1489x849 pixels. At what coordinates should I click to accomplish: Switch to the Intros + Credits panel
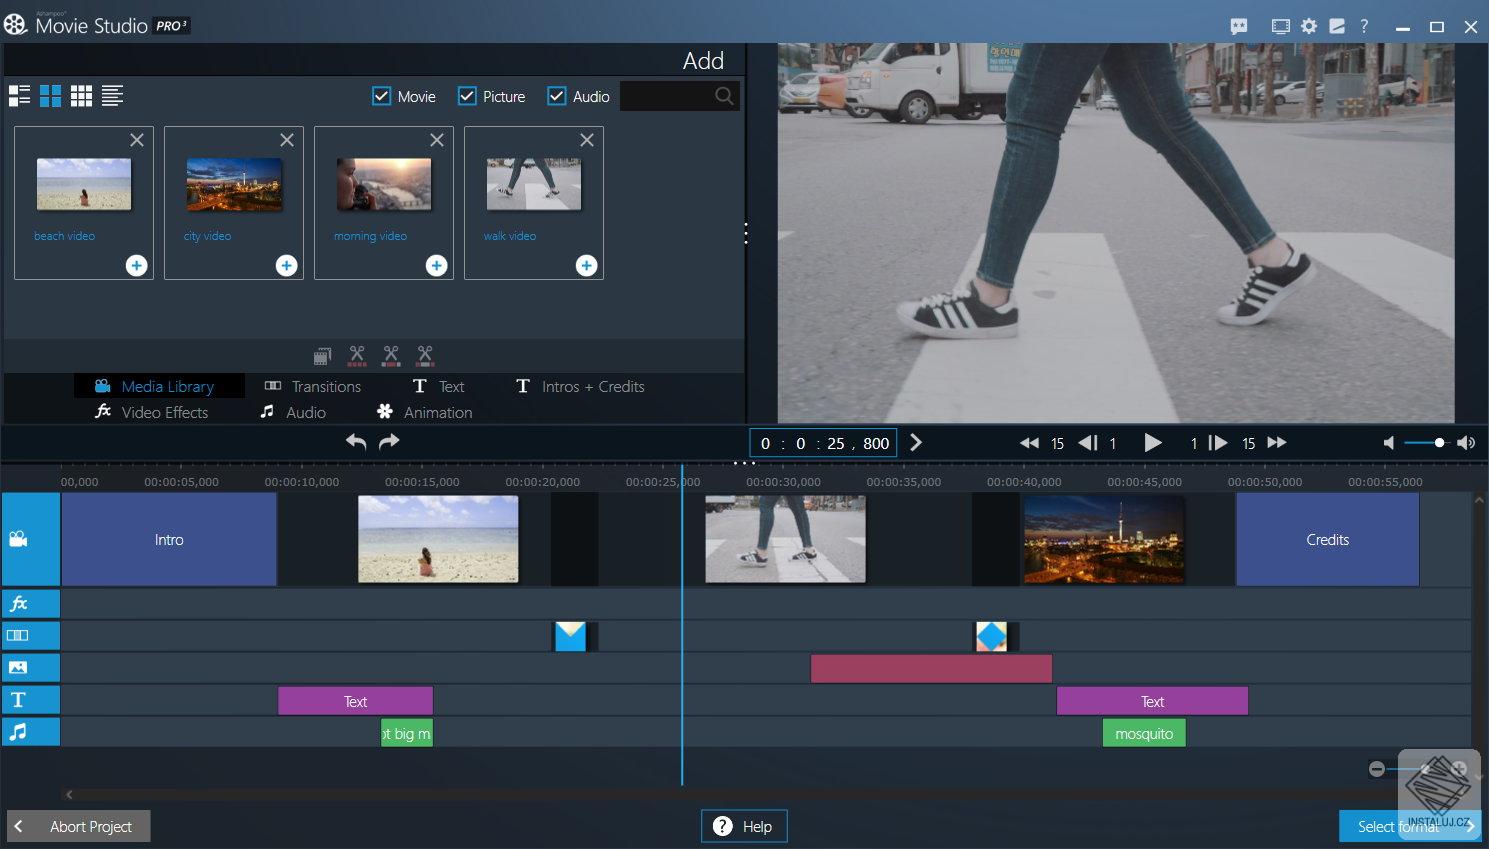580,386
